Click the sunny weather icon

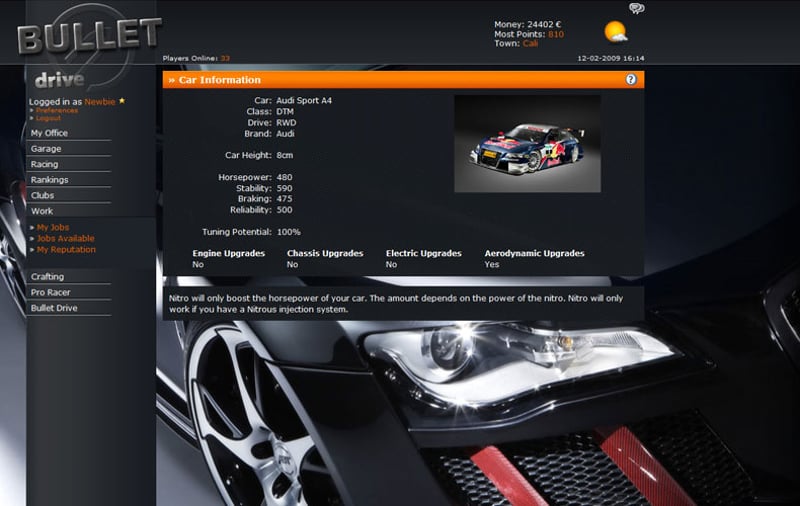coord(615,32)
